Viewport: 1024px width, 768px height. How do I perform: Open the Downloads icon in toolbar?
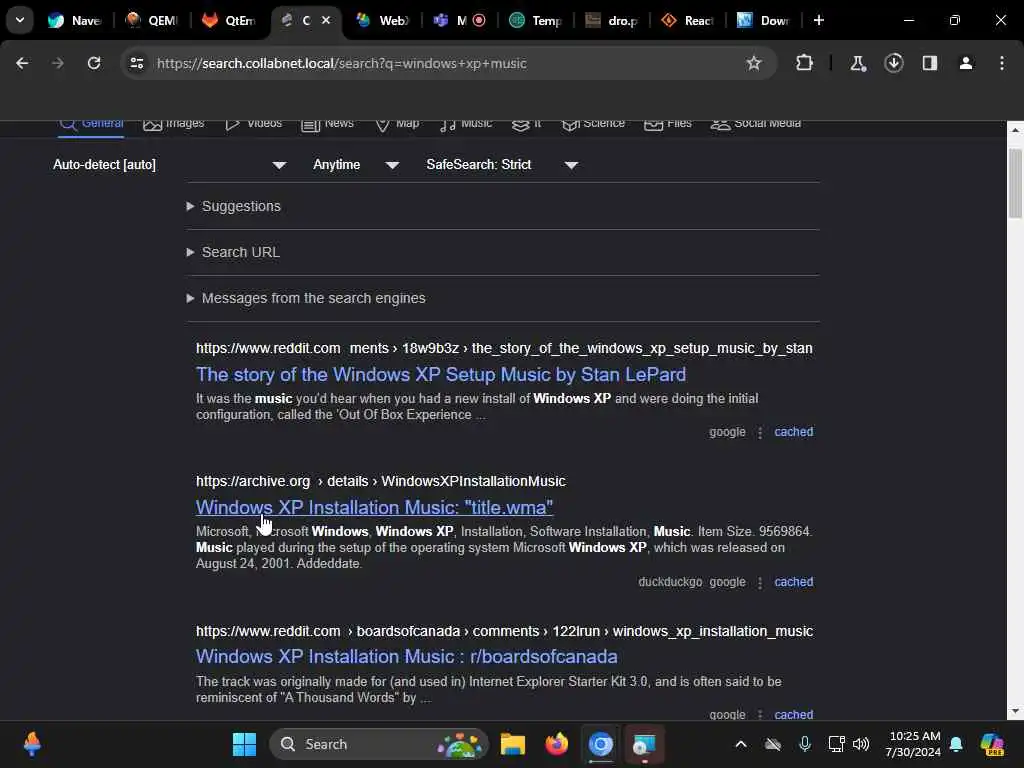(x=893, y=63)
